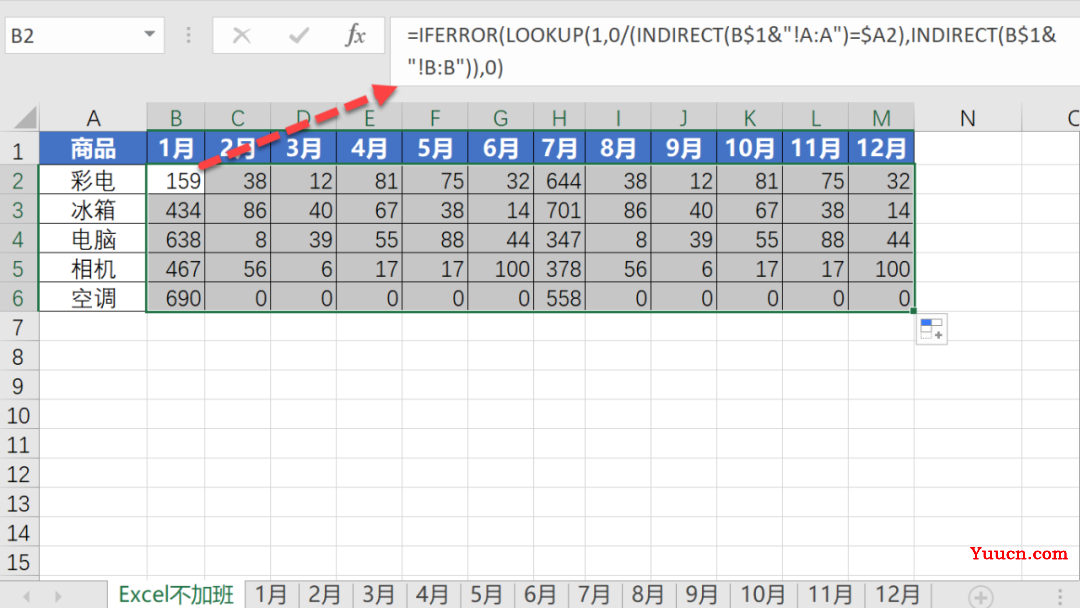This screenshot has width=1080, height=608.
Task: Select row 6 header
Action: point(18,298)
